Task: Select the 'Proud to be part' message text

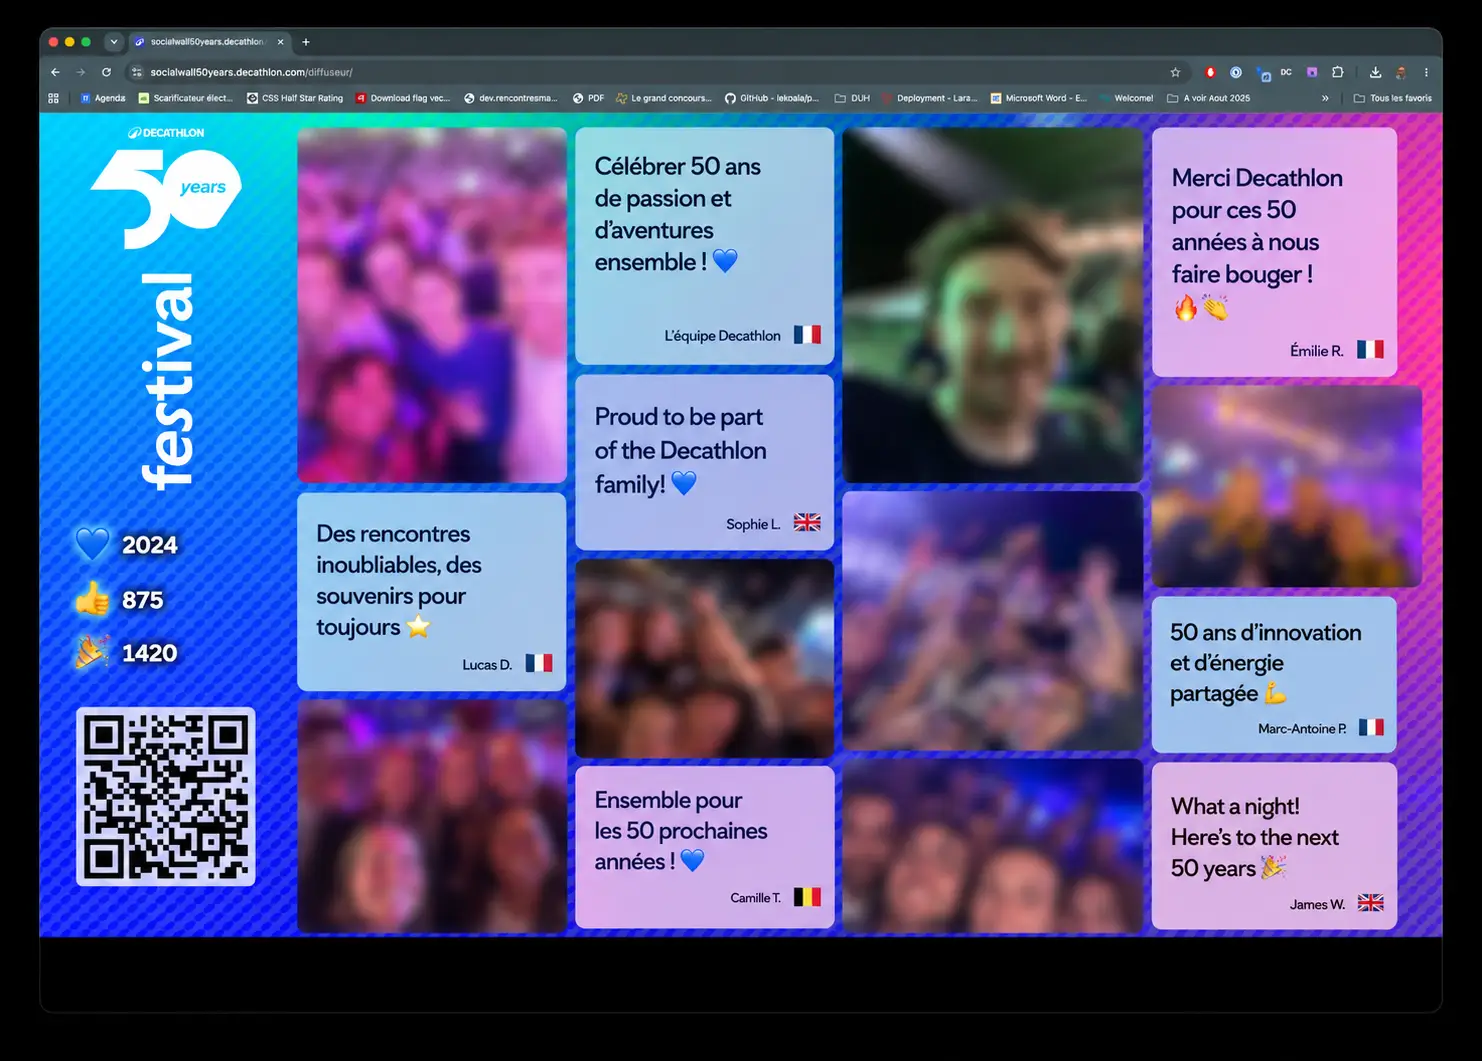Action: point(680,450)
